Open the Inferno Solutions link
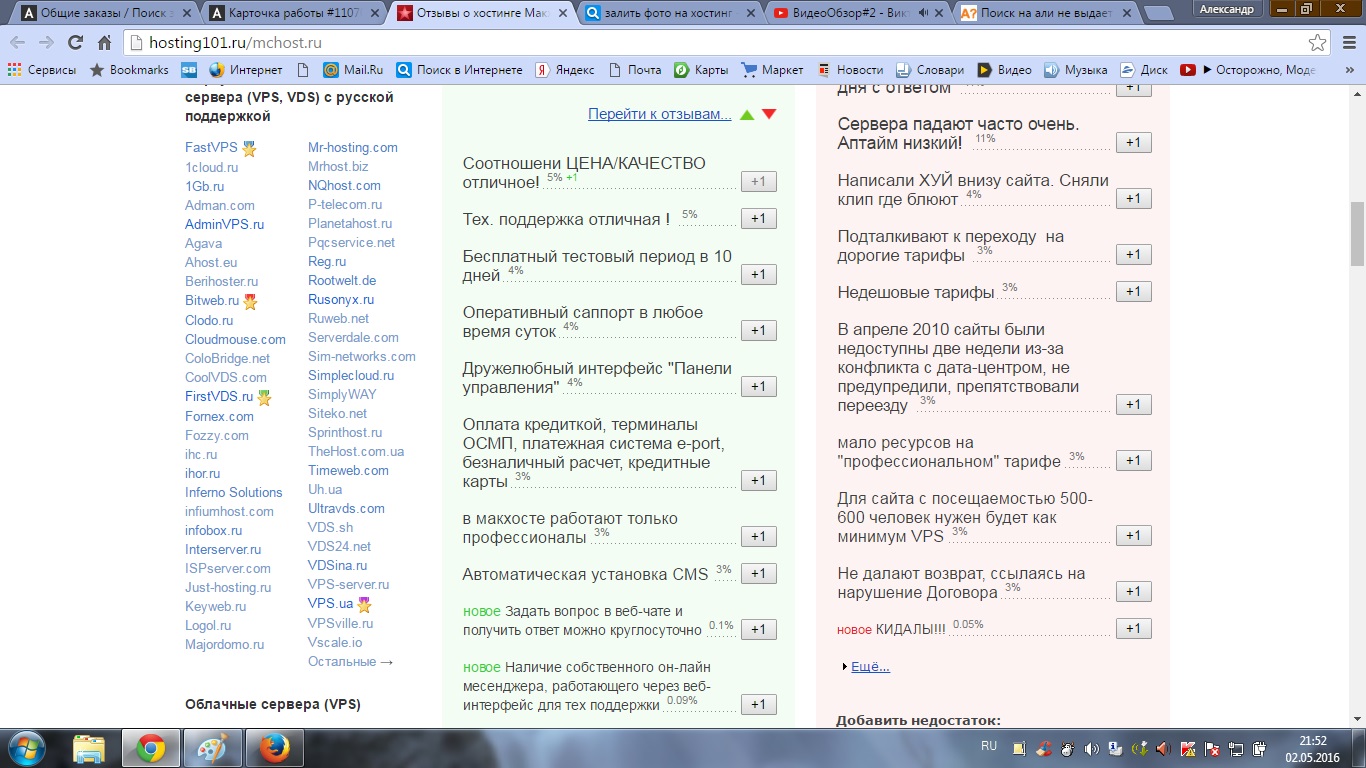 234,492
